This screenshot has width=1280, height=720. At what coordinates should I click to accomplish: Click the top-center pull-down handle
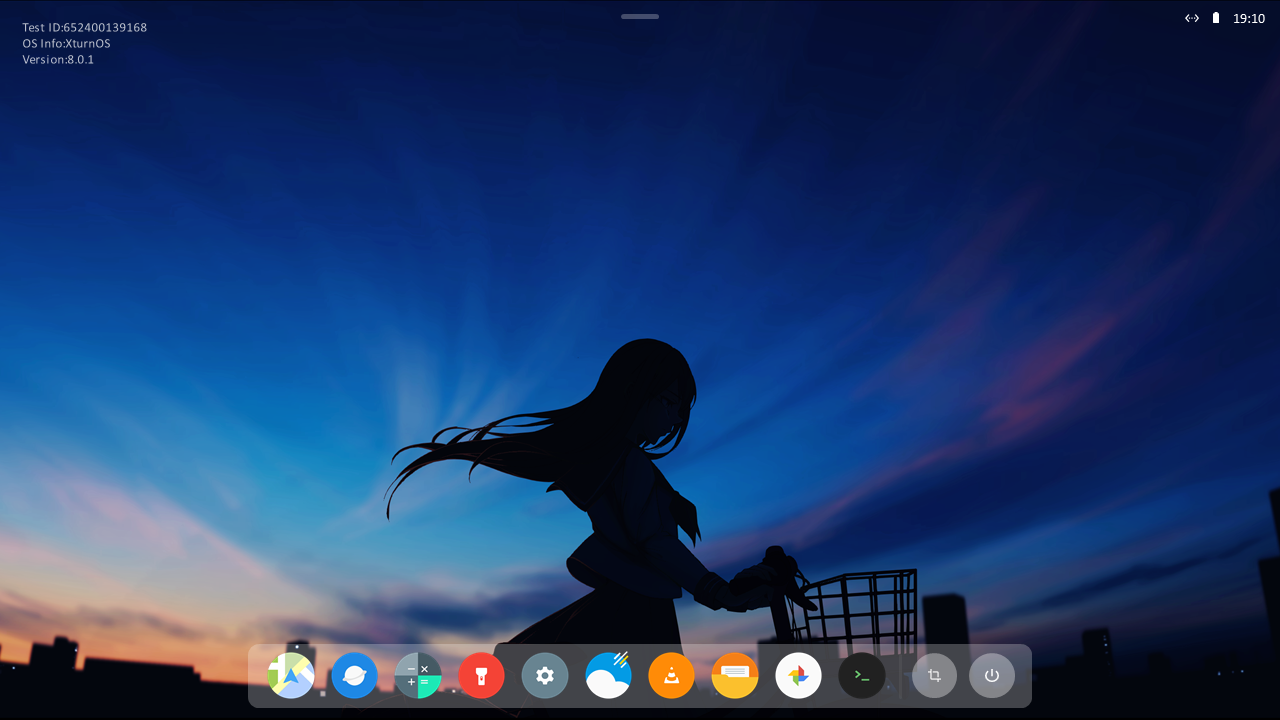click(640, 16)
